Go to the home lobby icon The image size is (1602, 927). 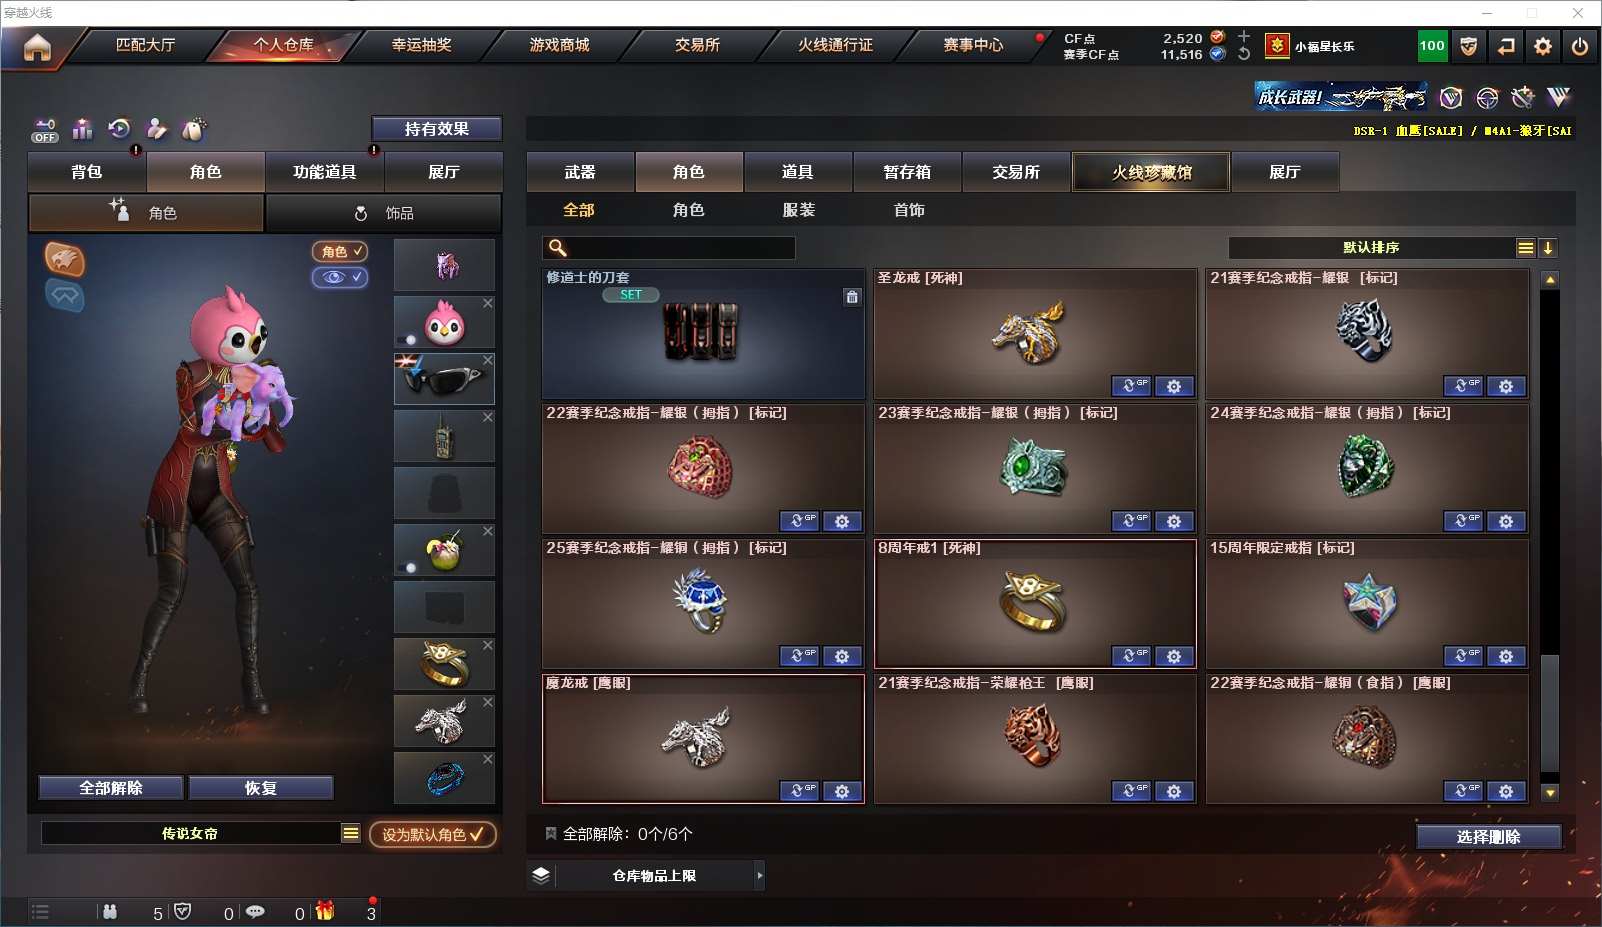37,47
